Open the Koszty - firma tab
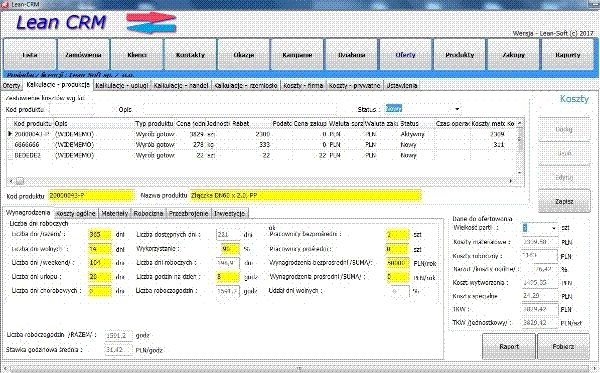The width and height of the screenshot is (600, 373). 303,85
